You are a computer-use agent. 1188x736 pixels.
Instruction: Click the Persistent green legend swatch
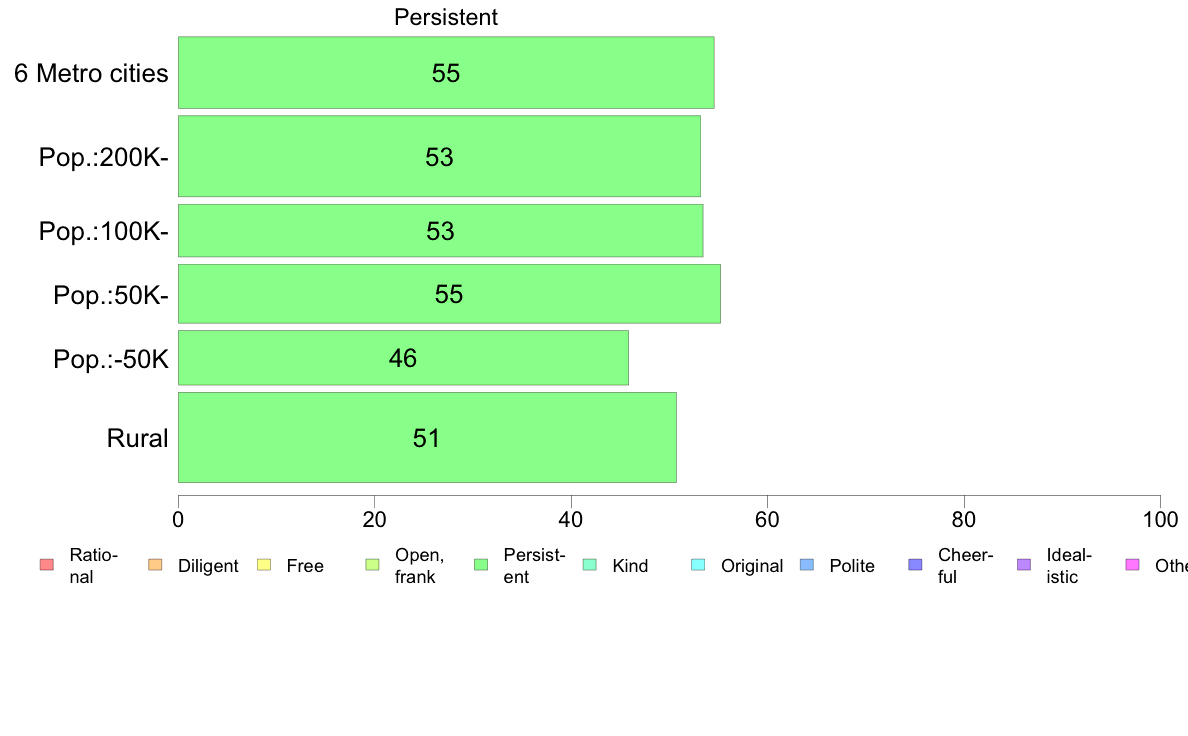[481, 565]
